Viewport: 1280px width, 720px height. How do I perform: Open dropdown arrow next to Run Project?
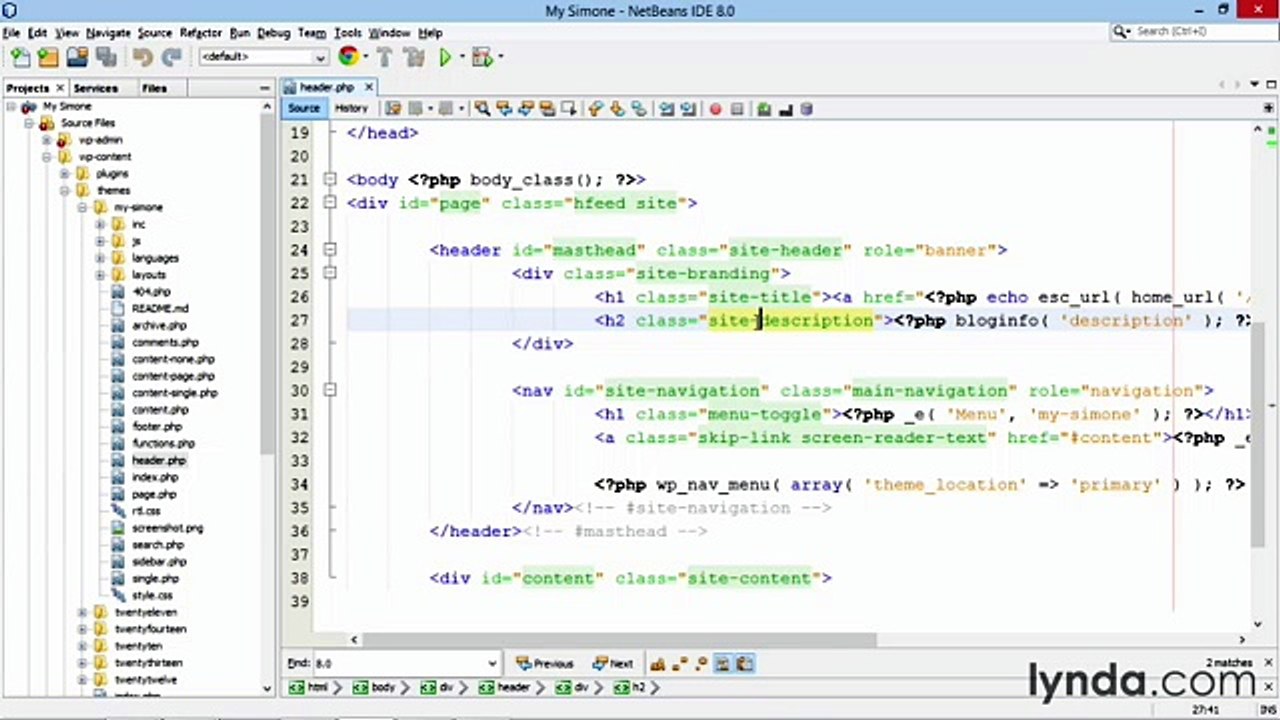click(461, 58)
